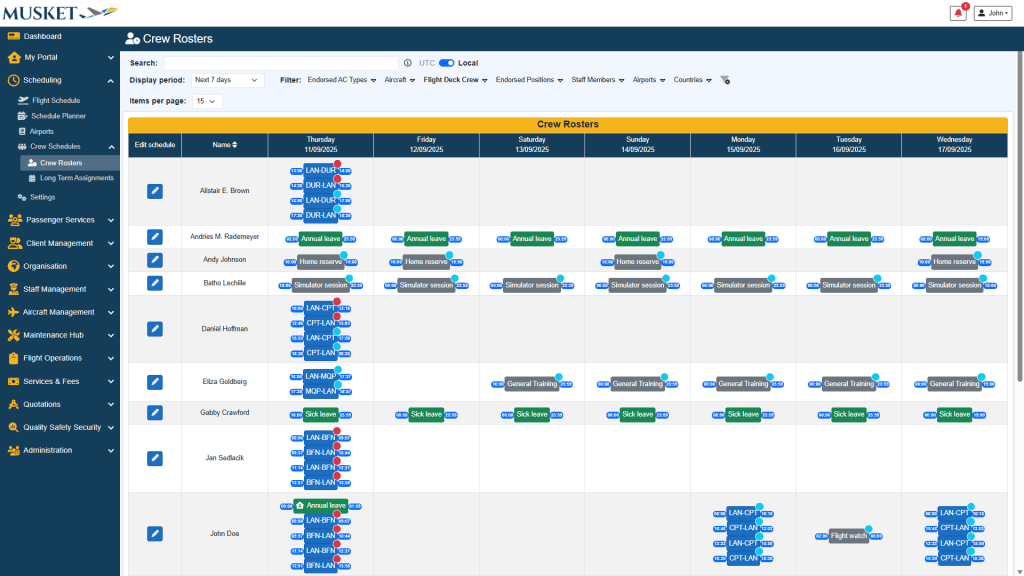Expand the Endorsed AC Types filter
1024x576 pixels.
[342, 80]
